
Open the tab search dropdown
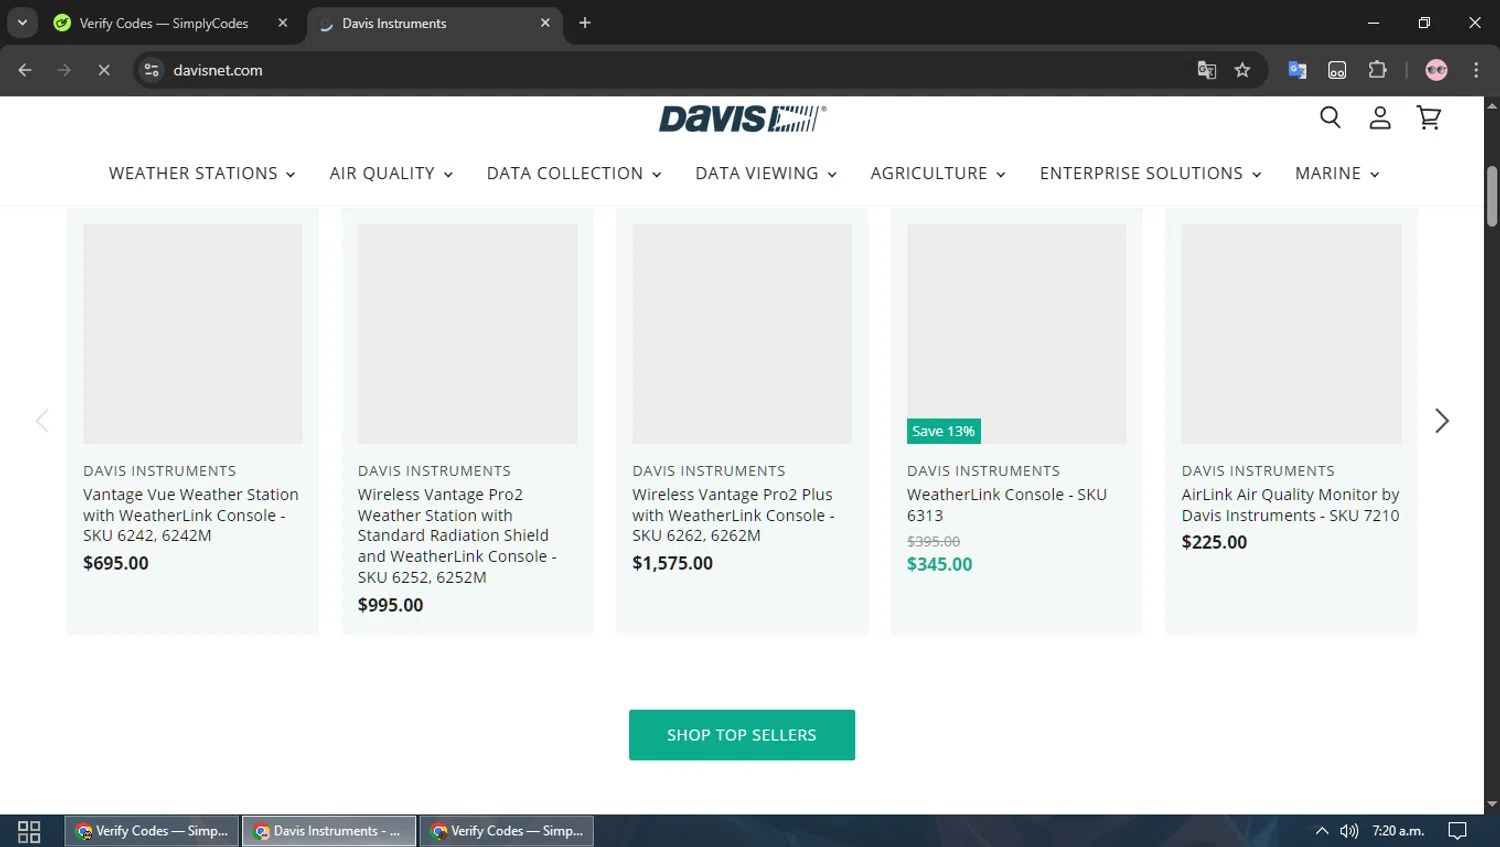click(22, 23)
